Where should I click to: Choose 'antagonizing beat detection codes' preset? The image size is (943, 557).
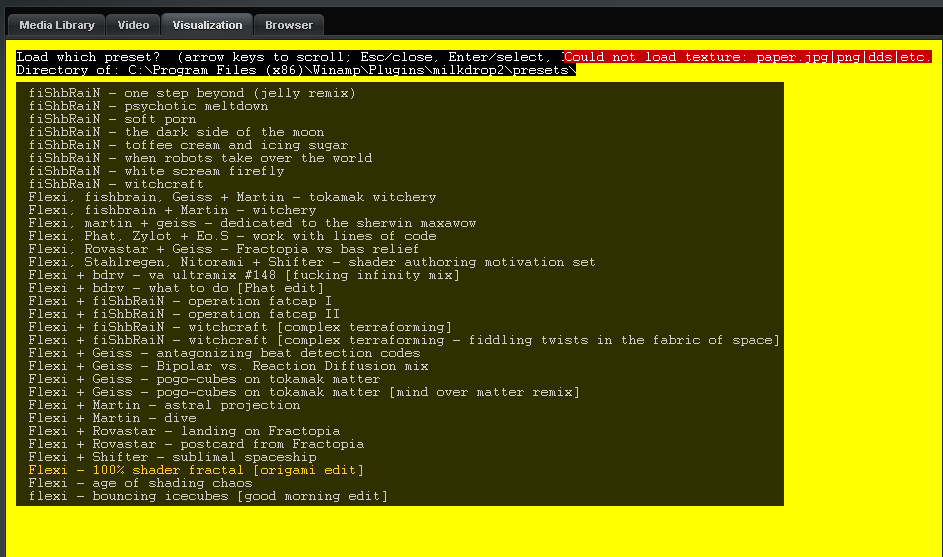tap(224, 353)
